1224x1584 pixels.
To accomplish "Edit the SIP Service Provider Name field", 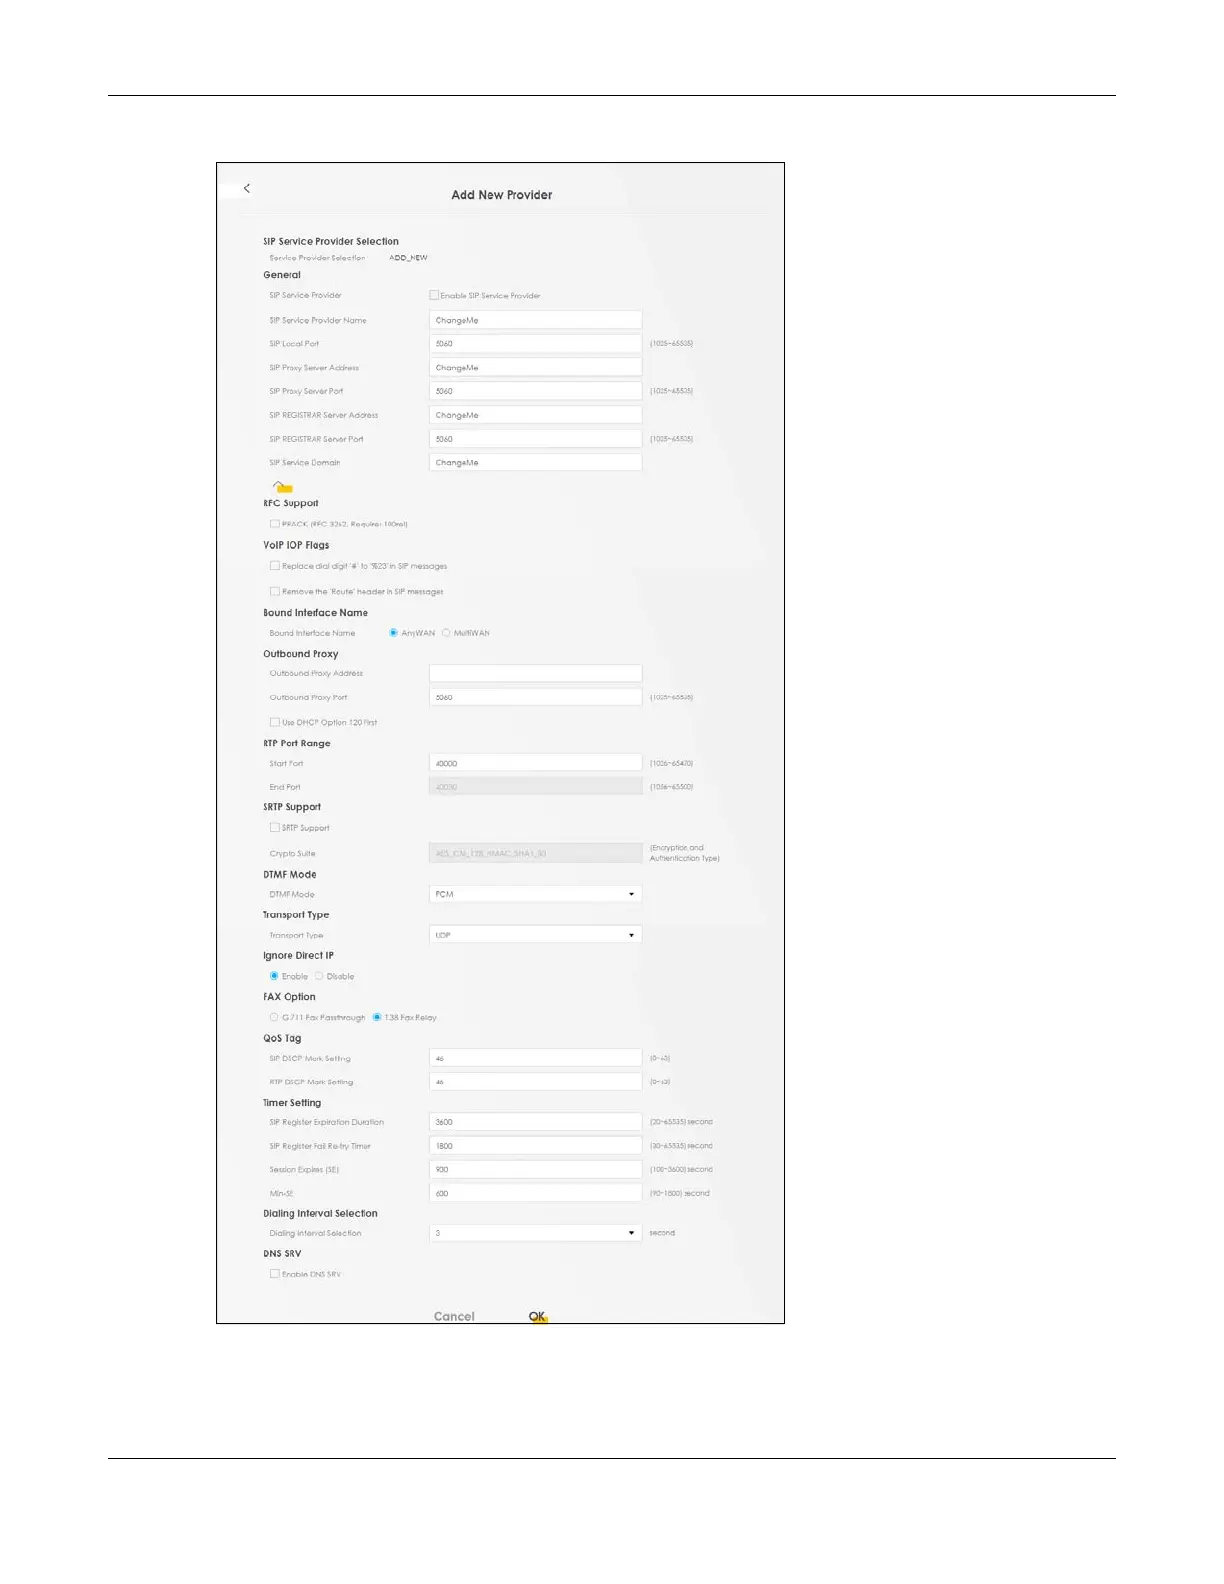I will 535,320.
